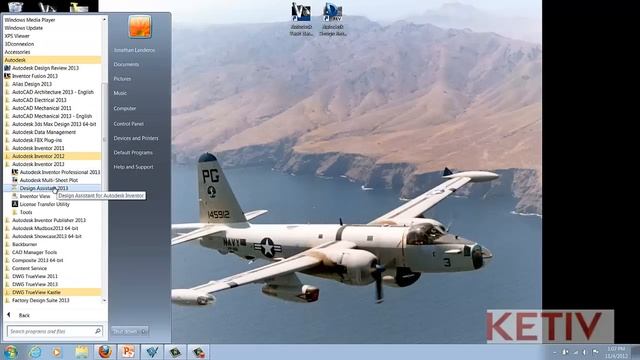
Task: Open File Explorer from taskbar
Action: click(x=81, y=352)
